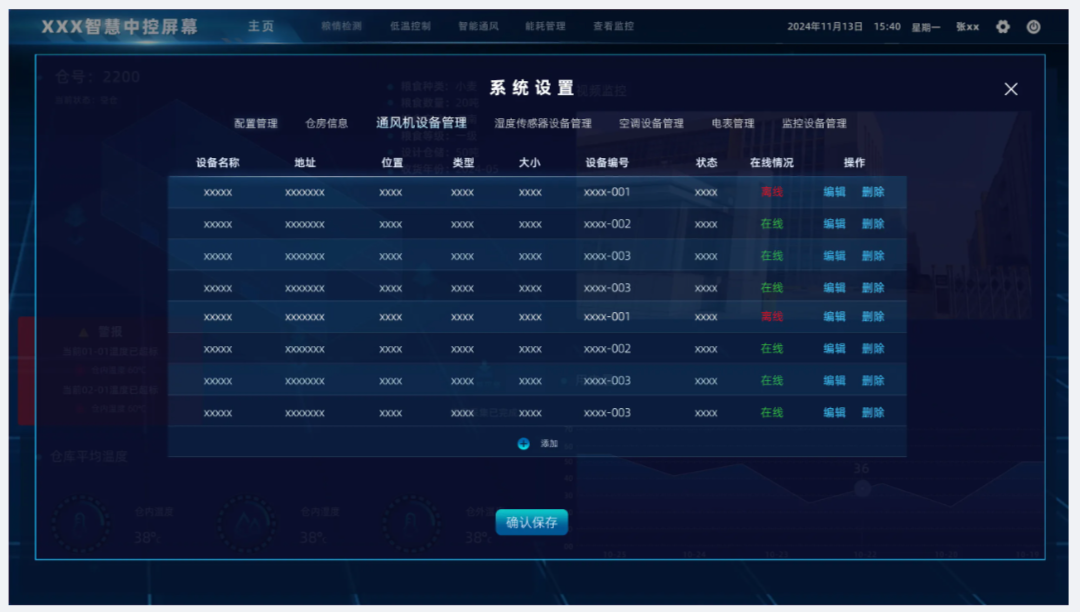Open the 能耗管理 menu item
The image size is (1080, 612).
(546, 27)
